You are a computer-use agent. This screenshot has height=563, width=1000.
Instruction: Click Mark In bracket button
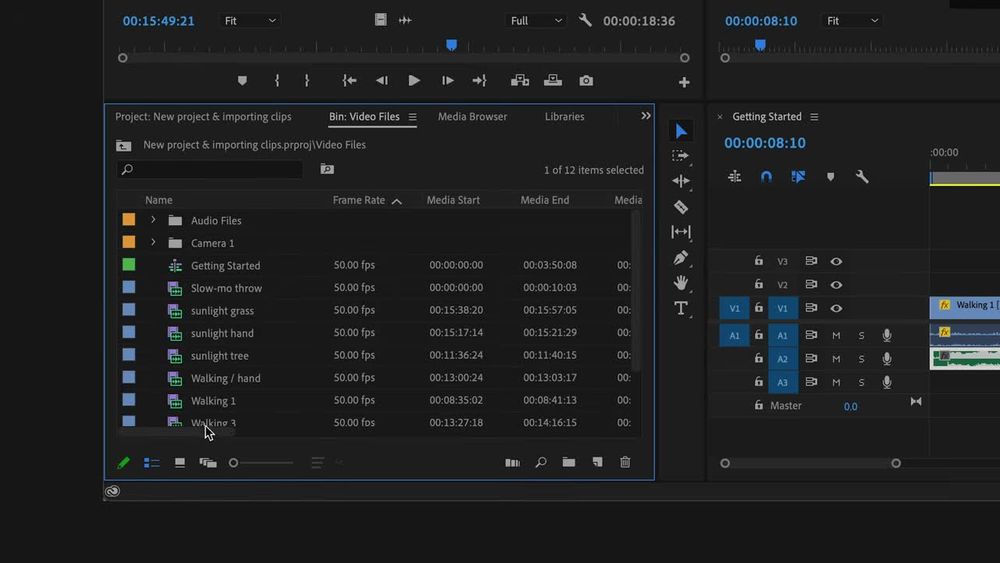(277, 81)
